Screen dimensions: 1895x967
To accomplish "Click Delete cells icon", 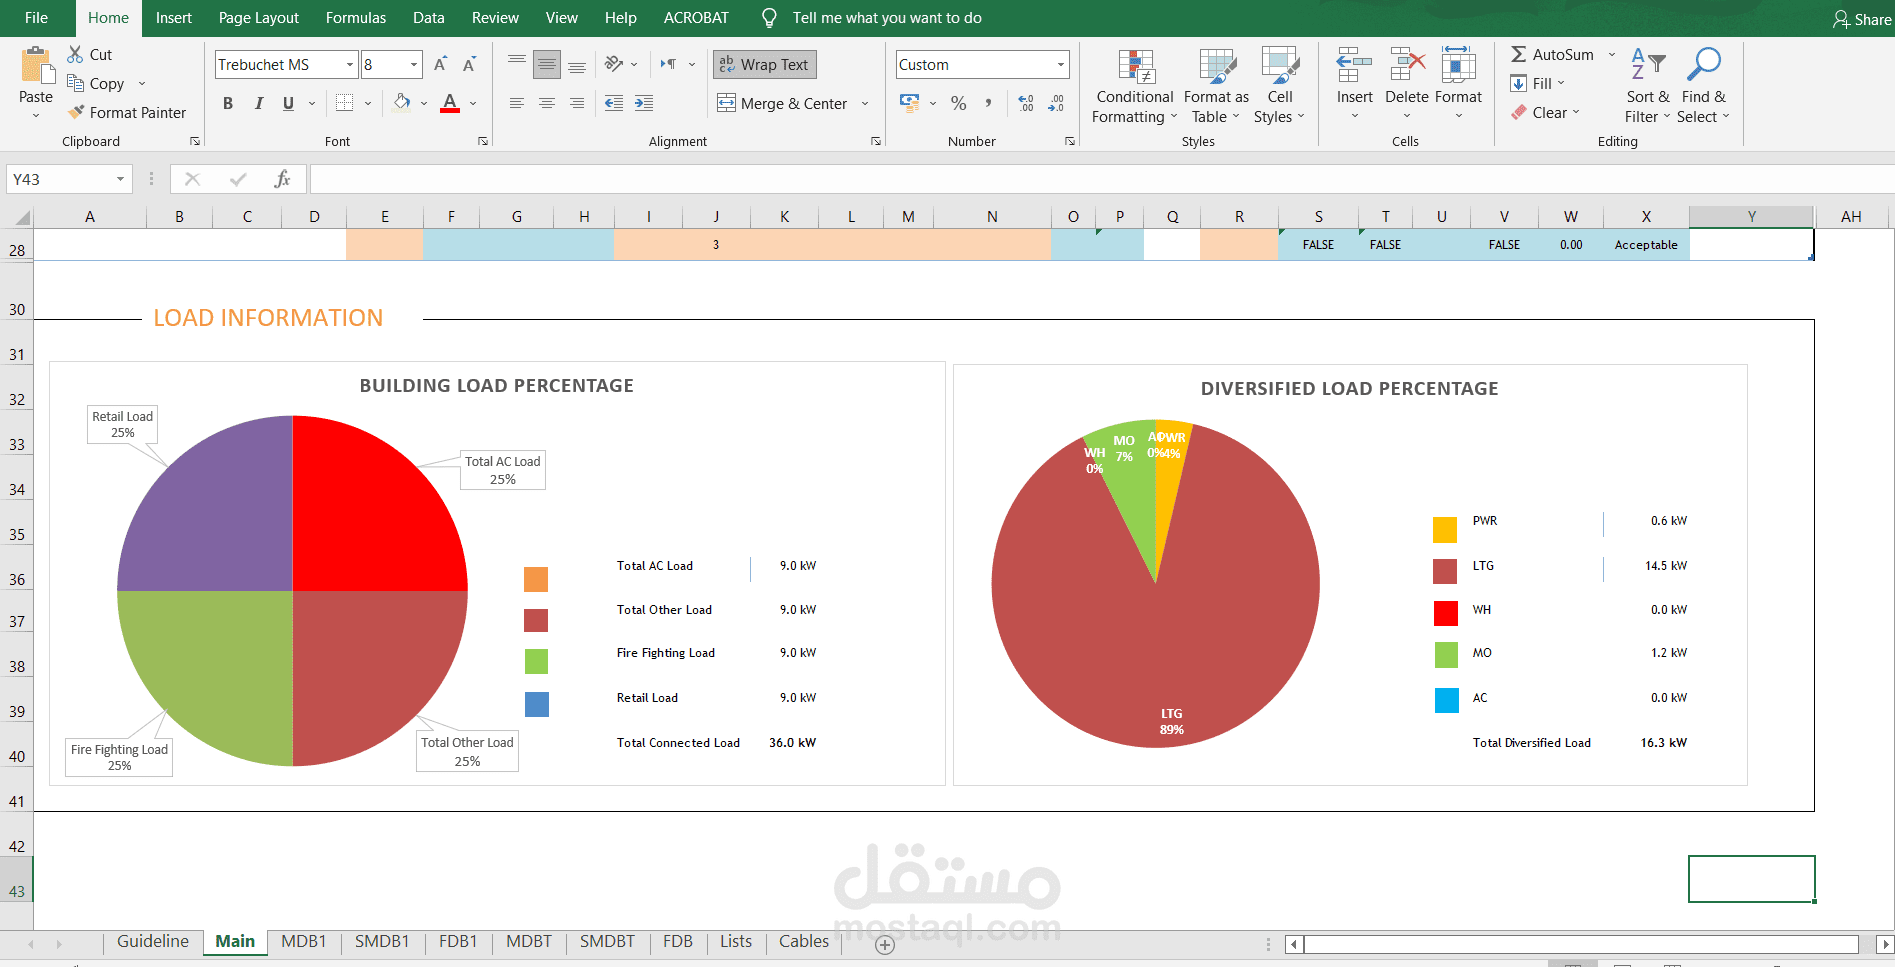I will click(x=1407, y=65).
